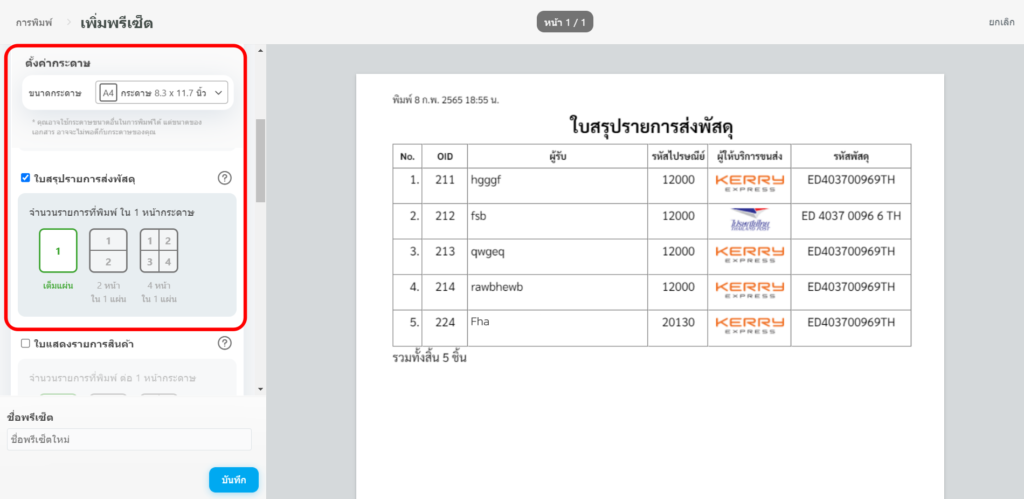This screenshot has width=1024, height=499.
Task: Uncheck the ใบสรุปรายการส่งพัสดุ checkbox
Action: [26, 178]
